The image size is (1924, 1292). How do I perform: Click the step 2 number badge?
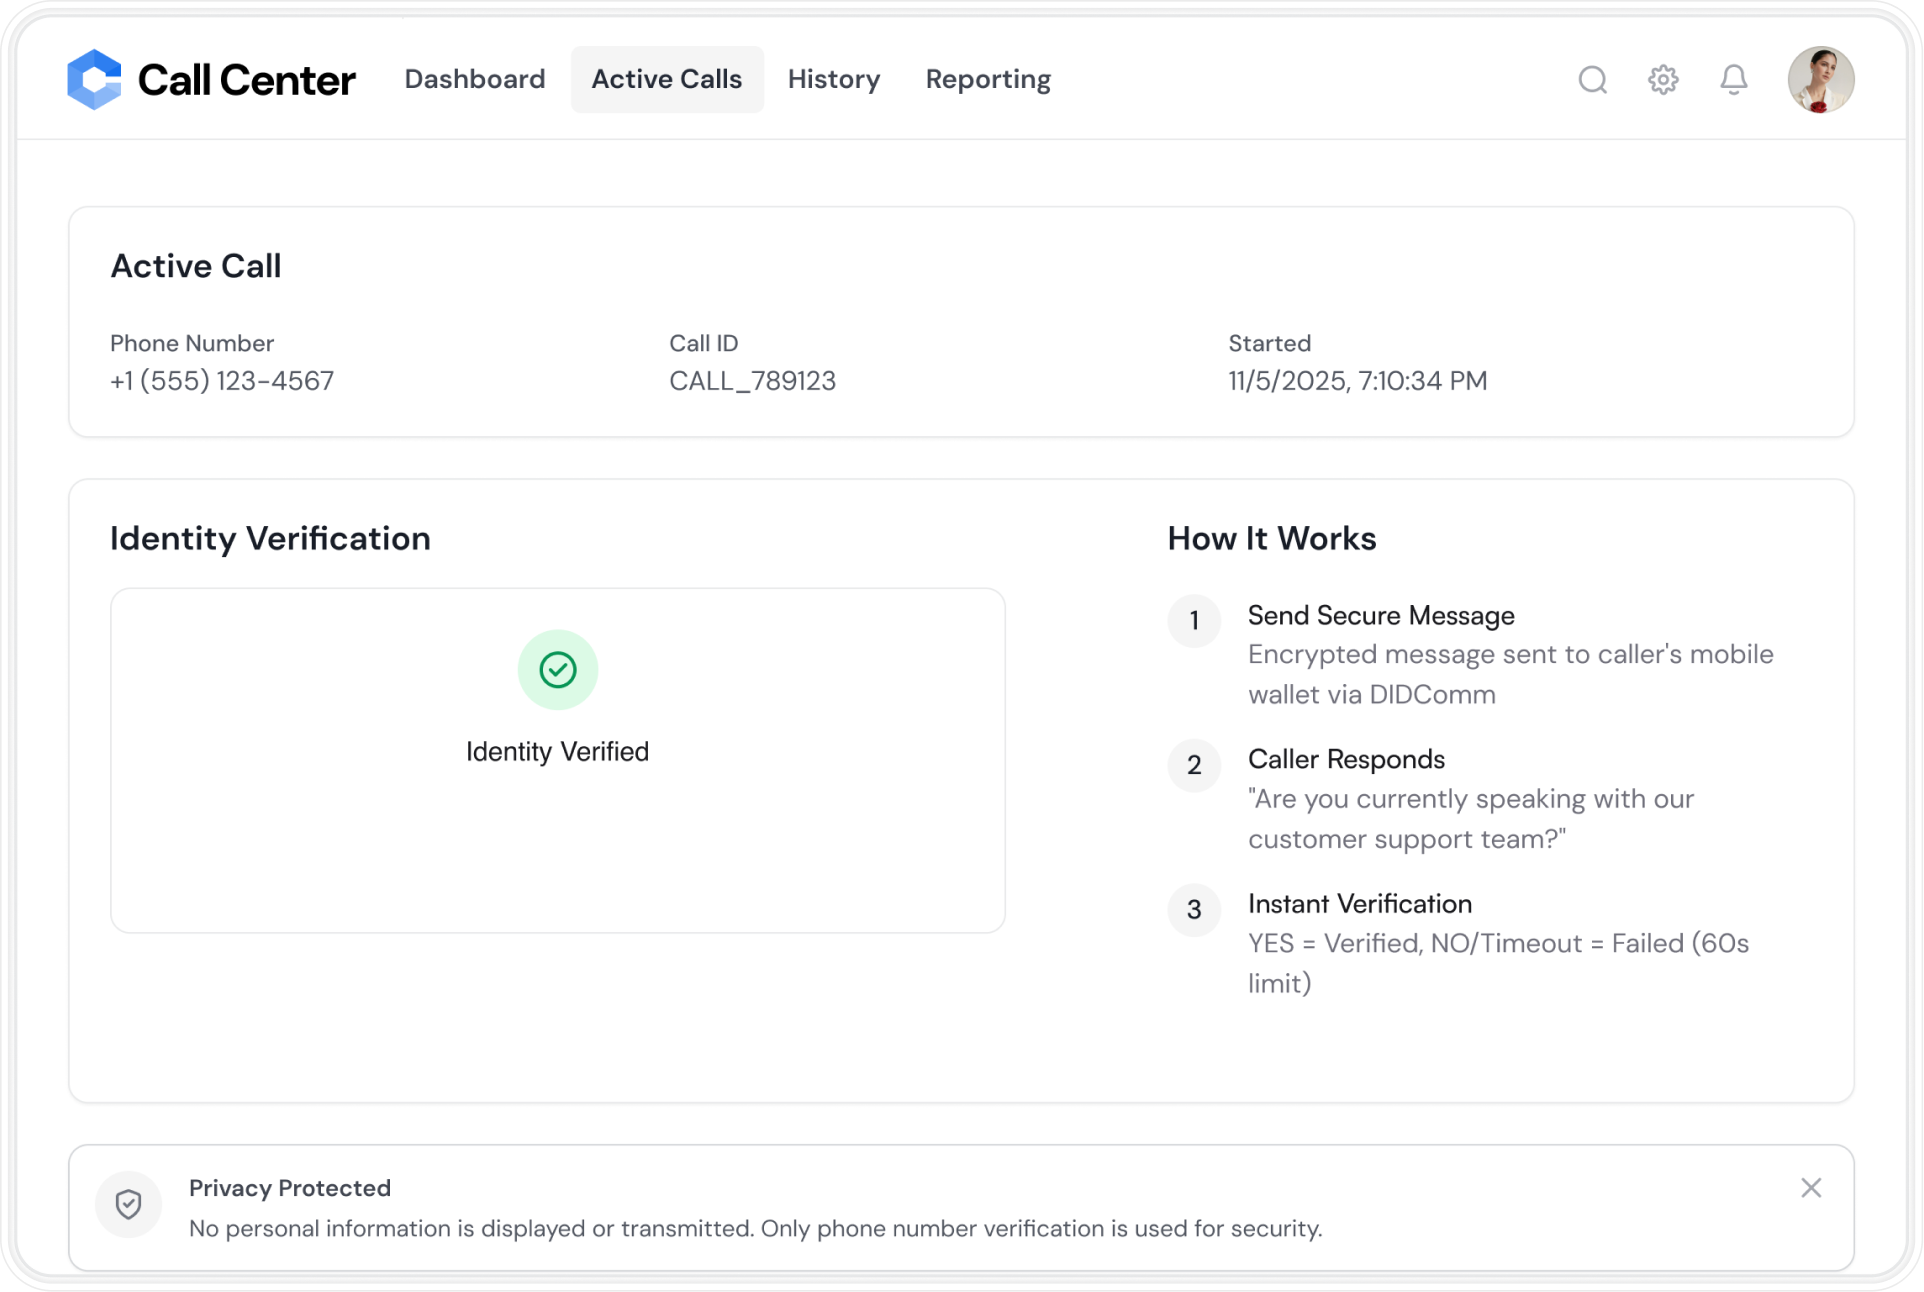coord(1194,765)
